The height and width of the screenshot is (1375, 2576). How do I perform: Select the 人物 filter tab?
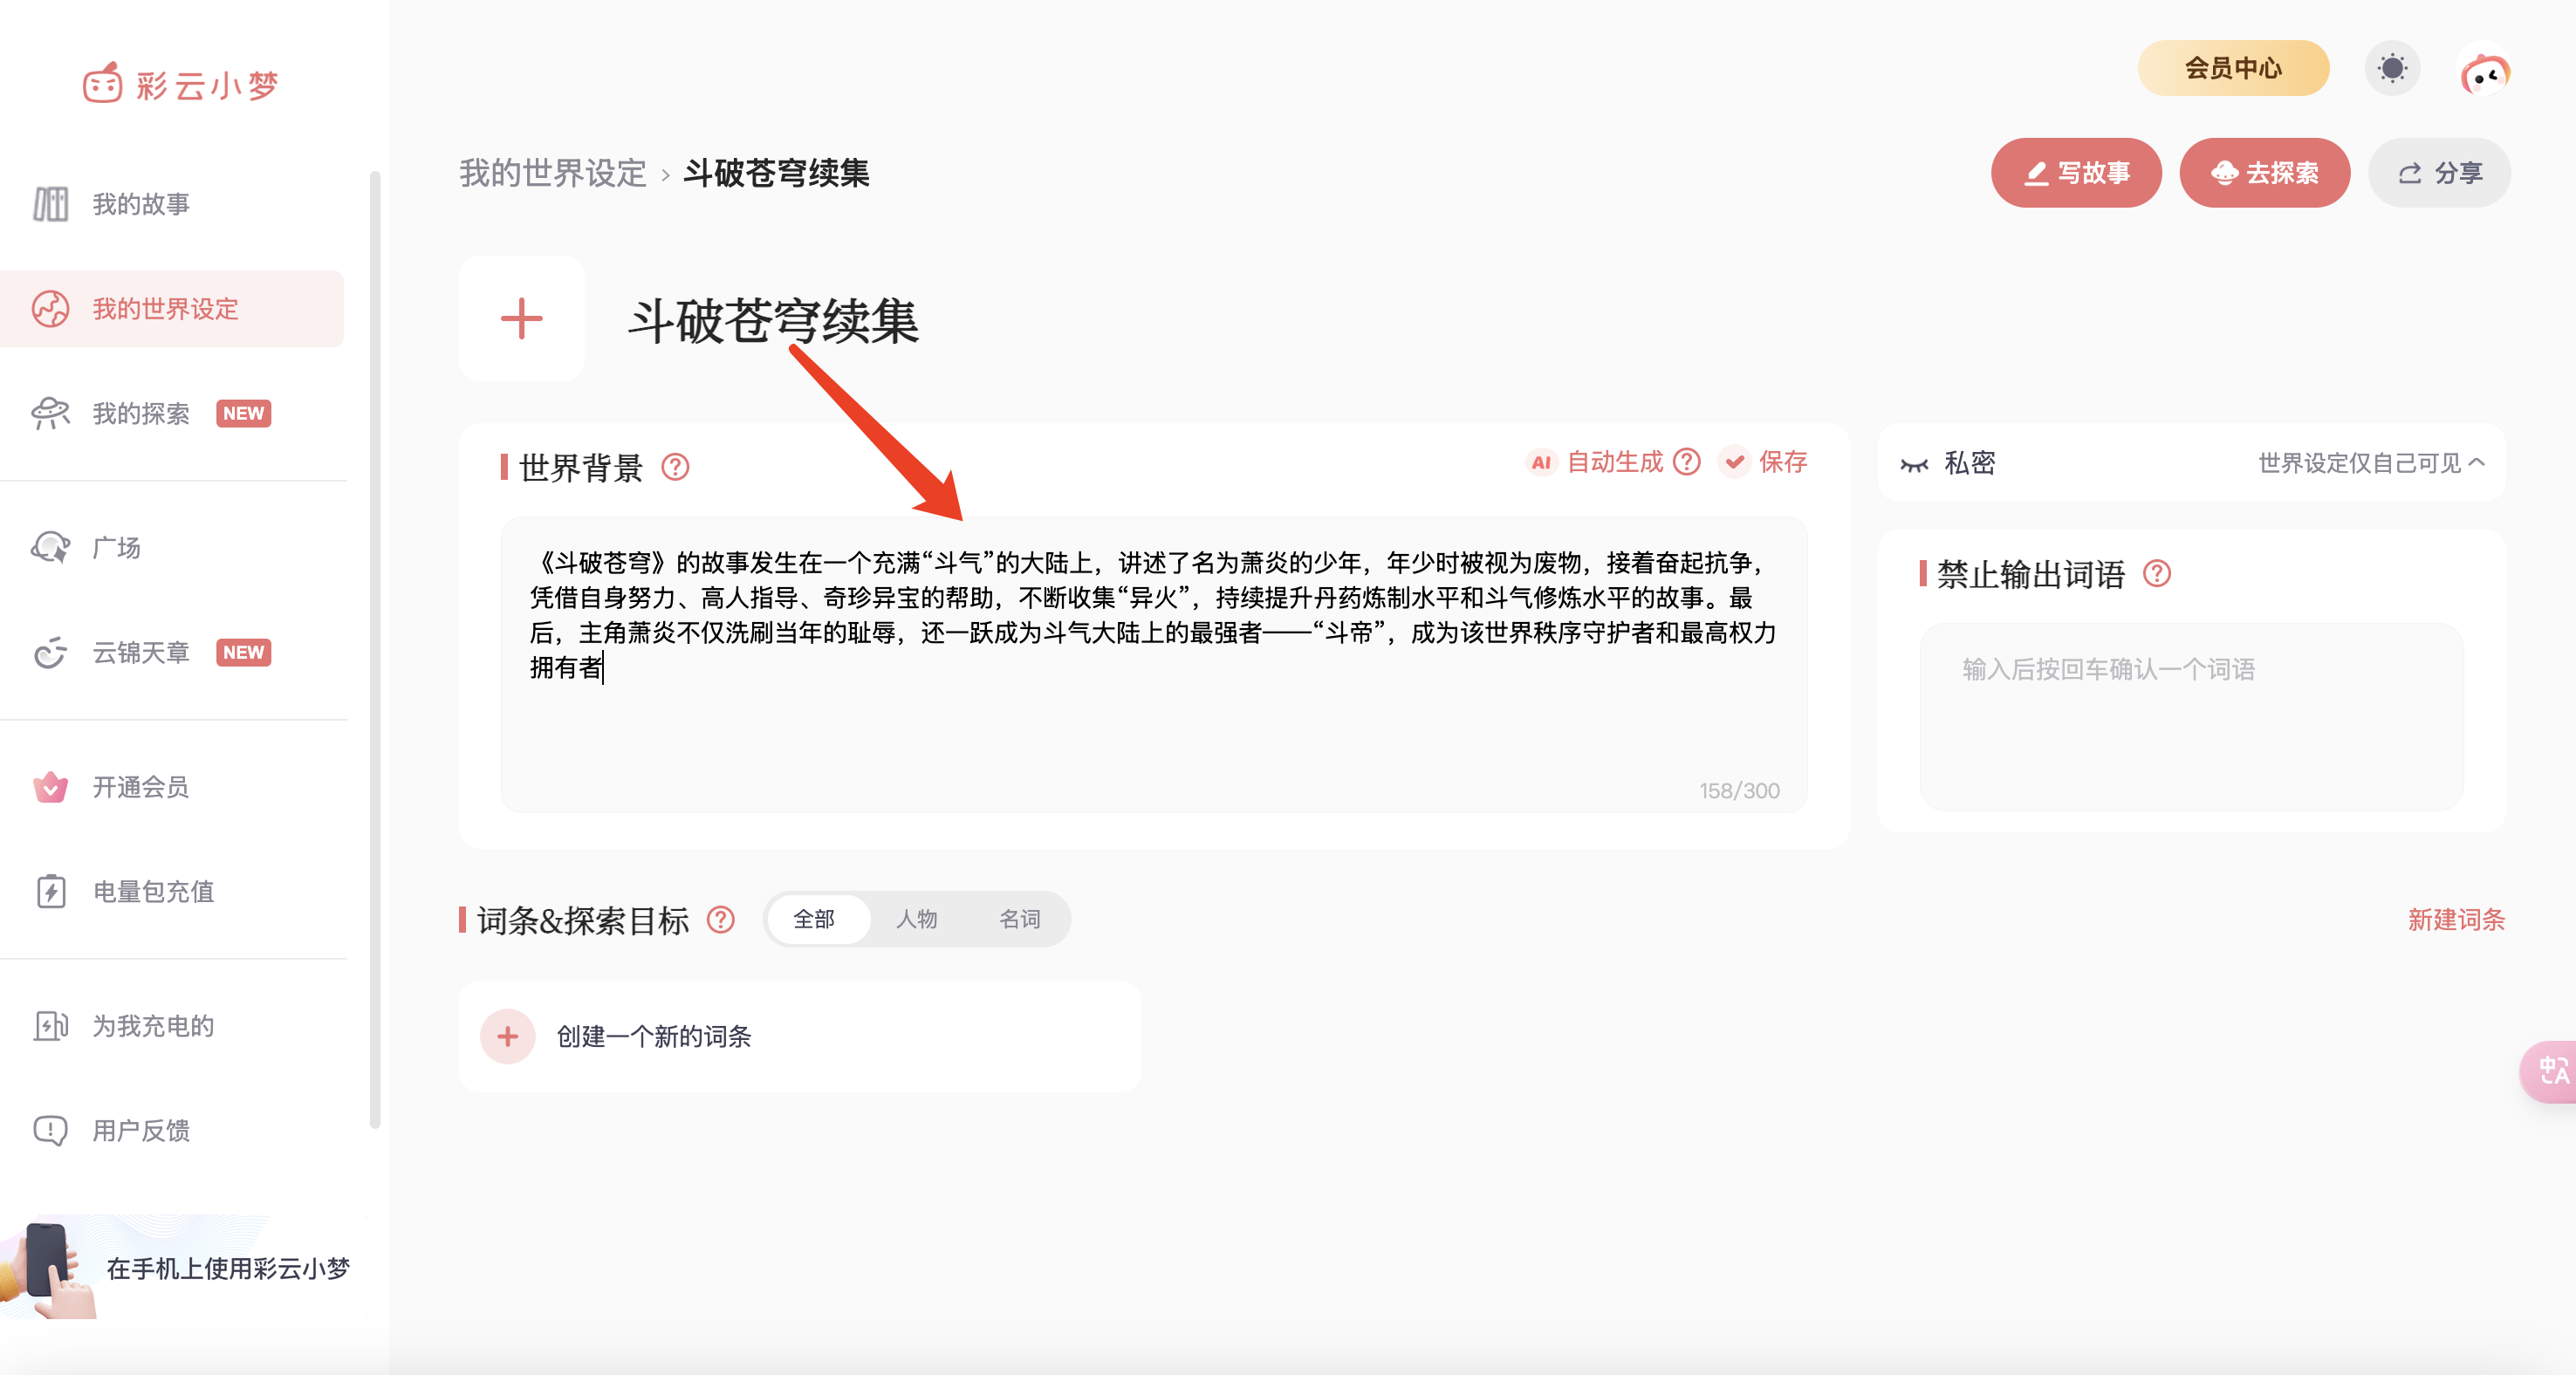tap(916, 919)
